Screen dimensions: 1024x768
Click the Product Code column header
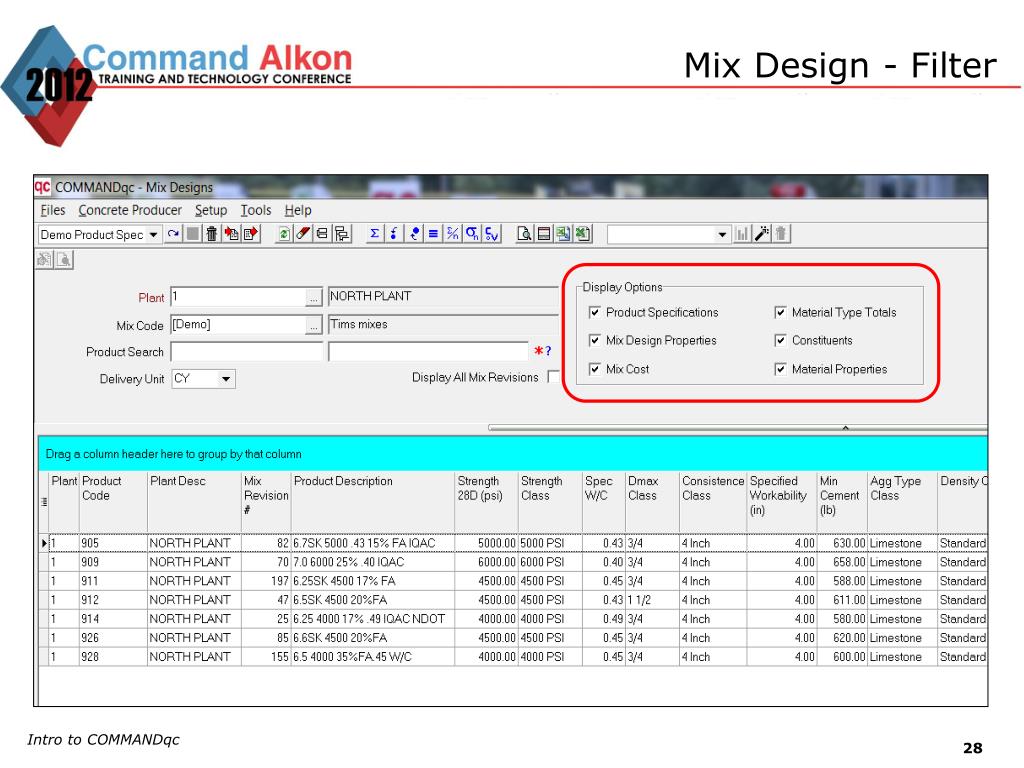click(114, 501)
